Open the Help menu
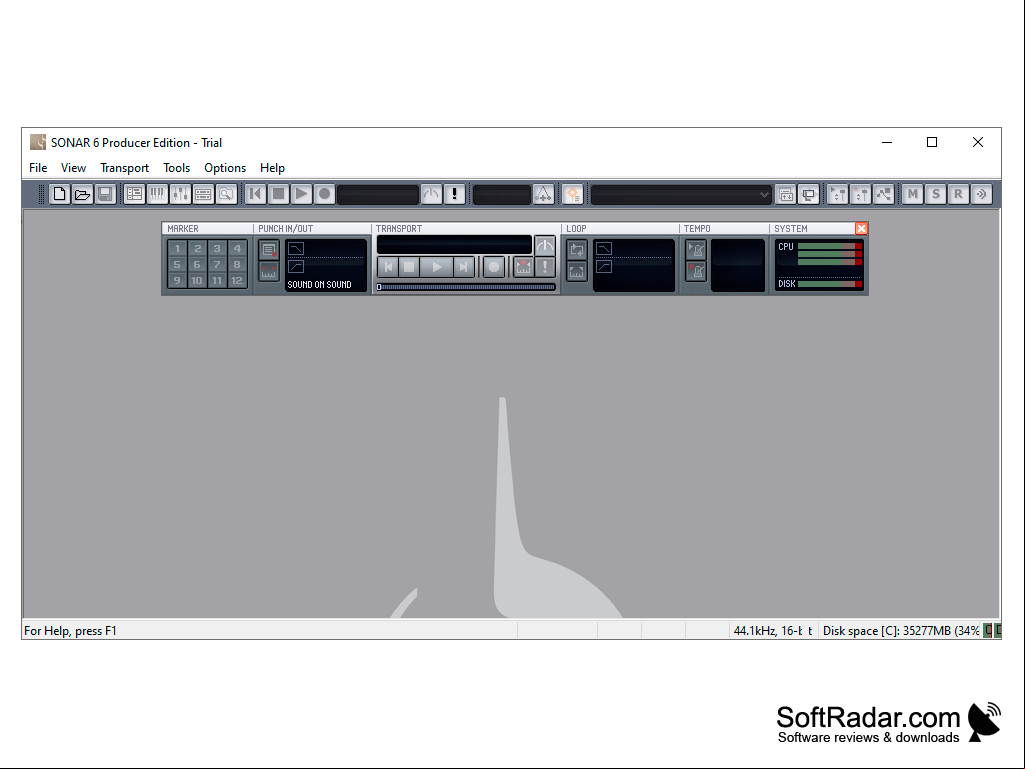The image size is (1025, 769). 272,168
